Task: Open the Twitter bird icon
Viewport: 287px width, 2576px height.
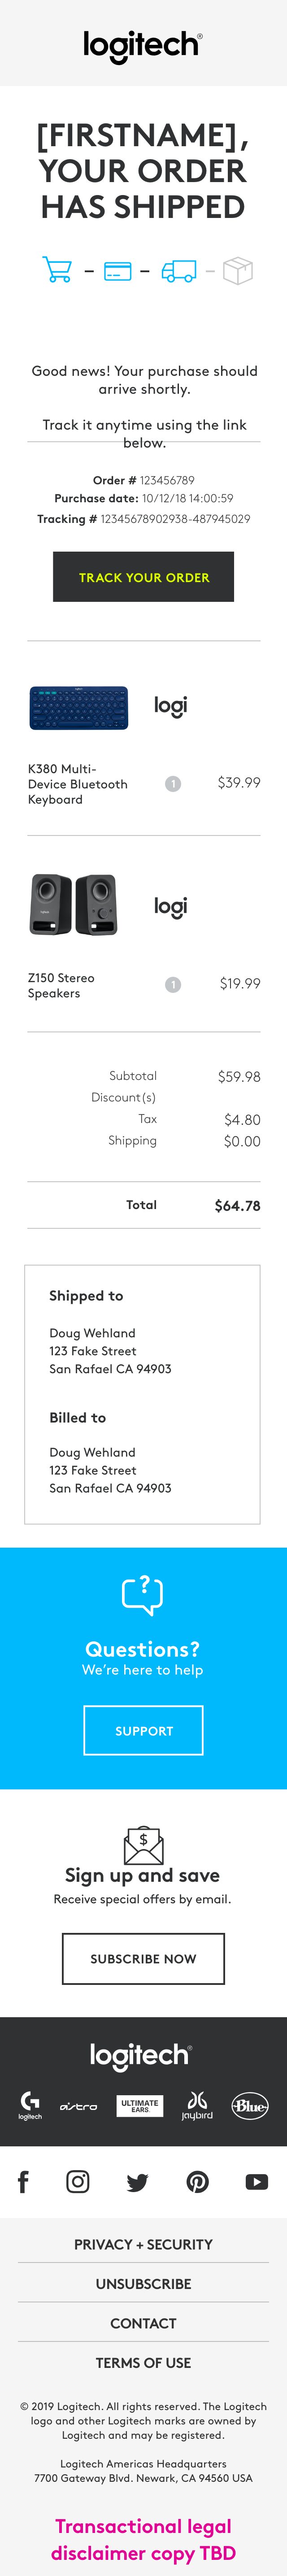Action: coord(137,2182)
